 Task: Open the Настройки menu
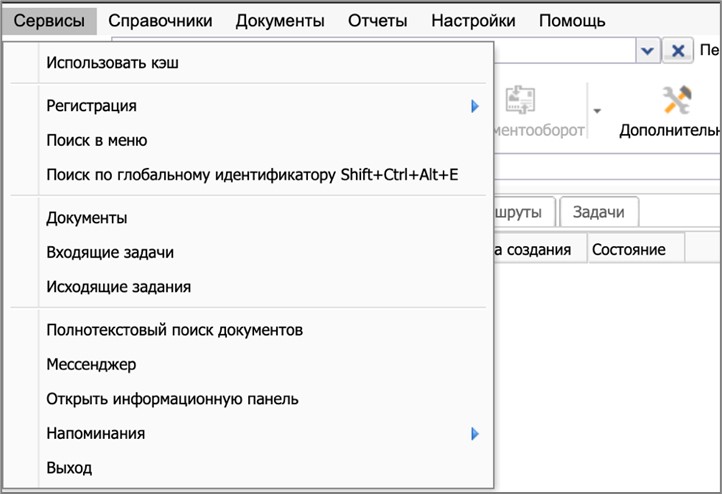(473, 20)
